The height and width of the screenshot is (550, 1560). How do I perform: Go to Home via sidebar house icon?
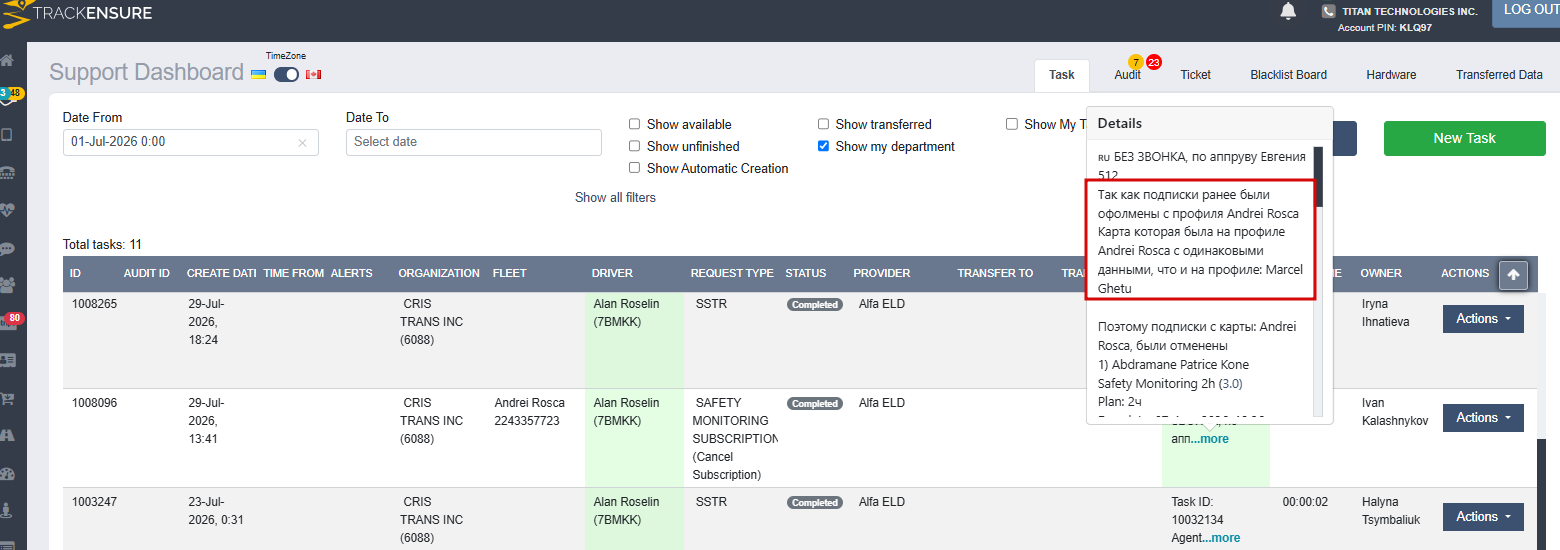pyautogui.click(x=7, y=61)
